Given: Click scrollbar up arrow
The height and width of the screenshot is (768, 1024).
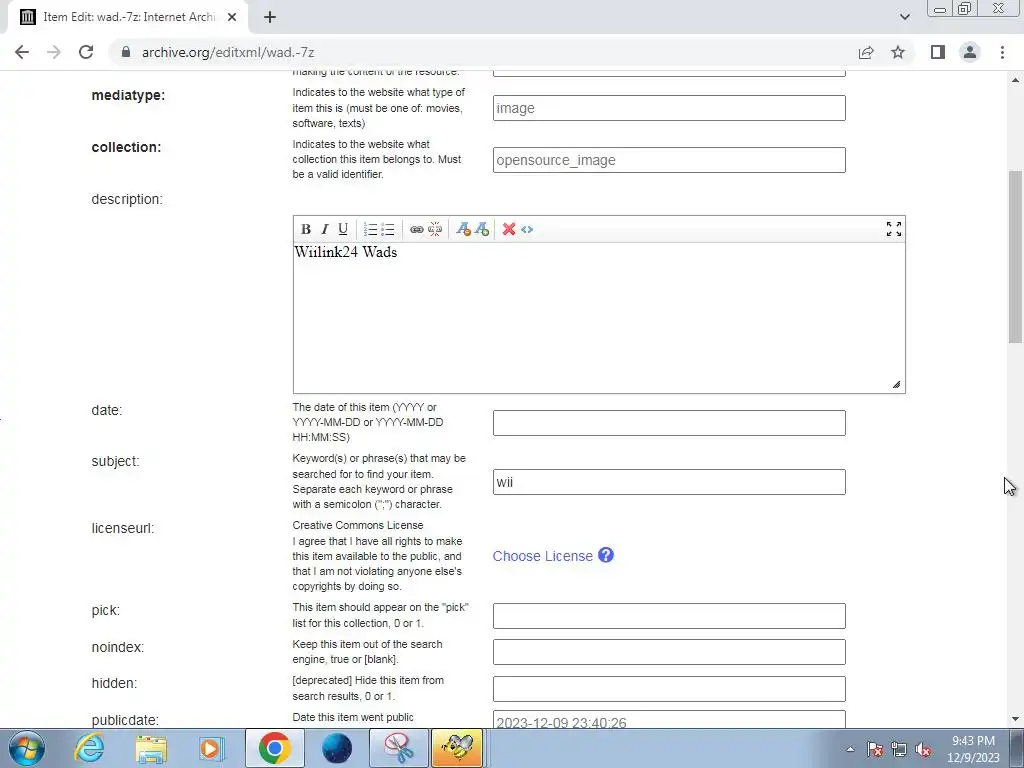Looking at the screenshot, I should (x=1015, y=80).
